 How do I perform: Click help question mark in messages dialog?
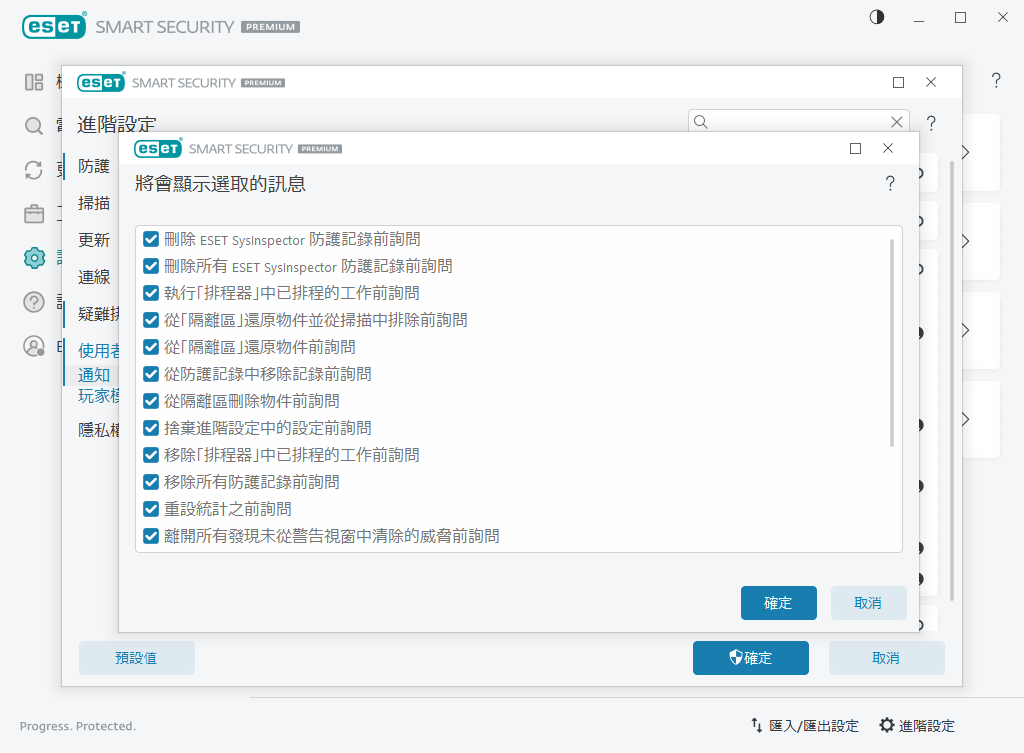tap(889, 184)
